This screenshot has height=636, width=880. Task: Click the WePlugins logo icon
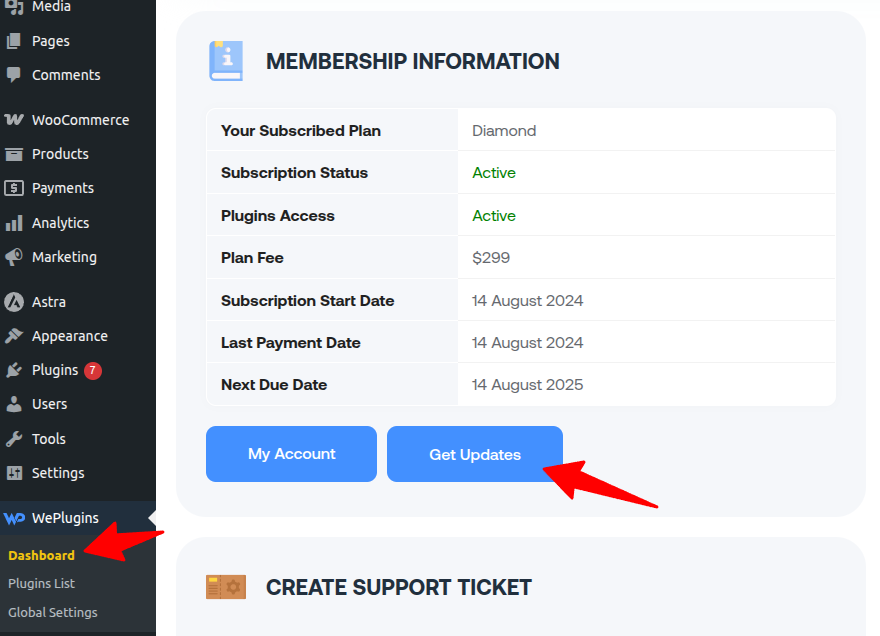(x=15, y=517)
